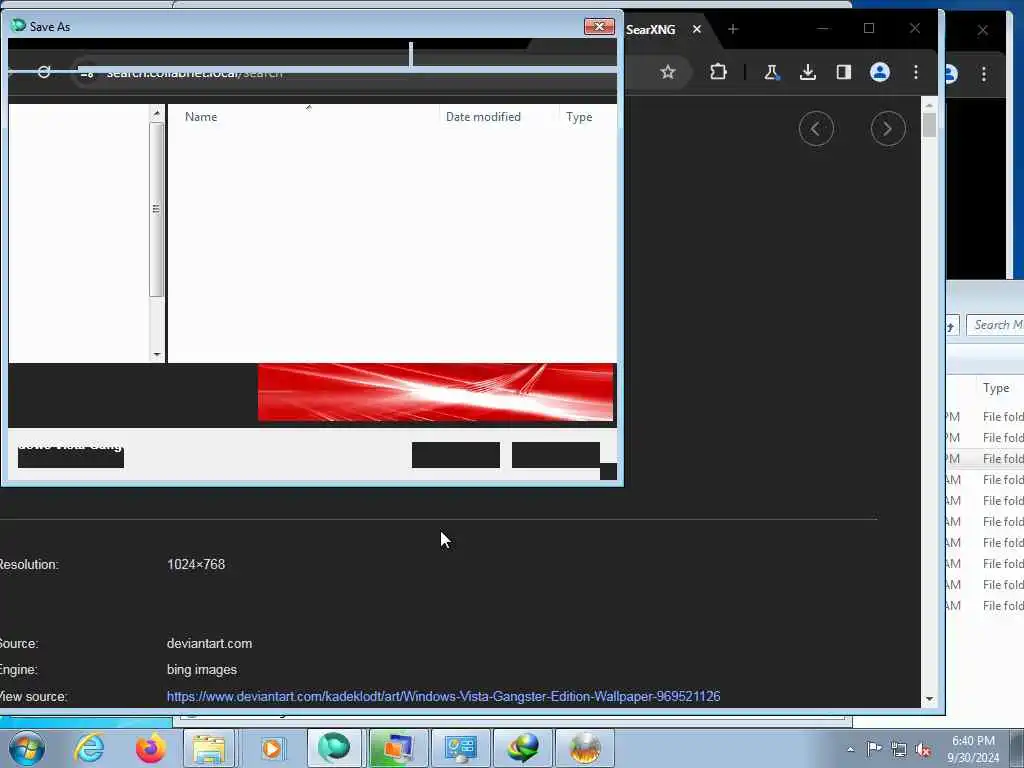The image size is (1024, 768).
Task: Open three-dot menu of the background browser window
Action: point(984,74)
